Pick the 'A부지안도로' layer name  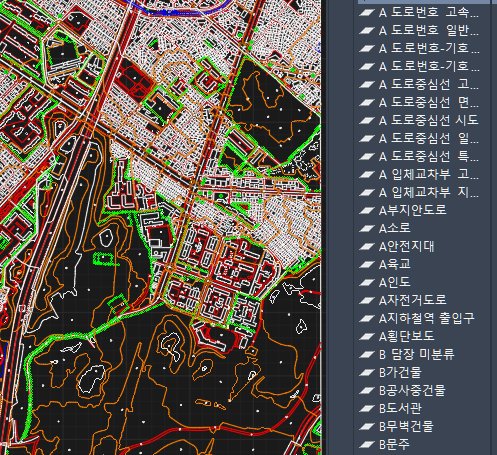tap(412, 211)
